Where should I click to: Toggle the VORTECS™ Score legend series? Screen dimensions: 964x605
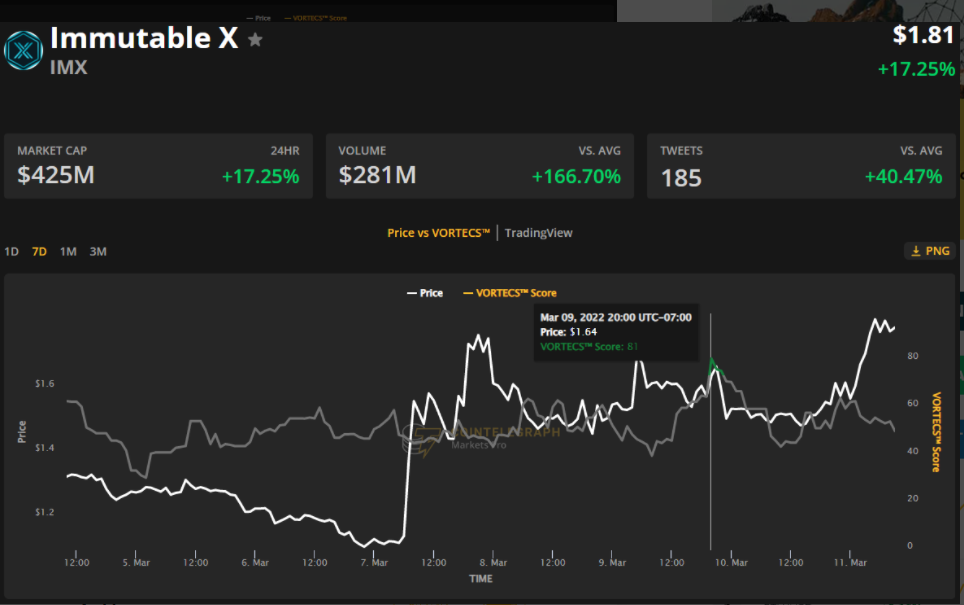(x=510, y=293)
